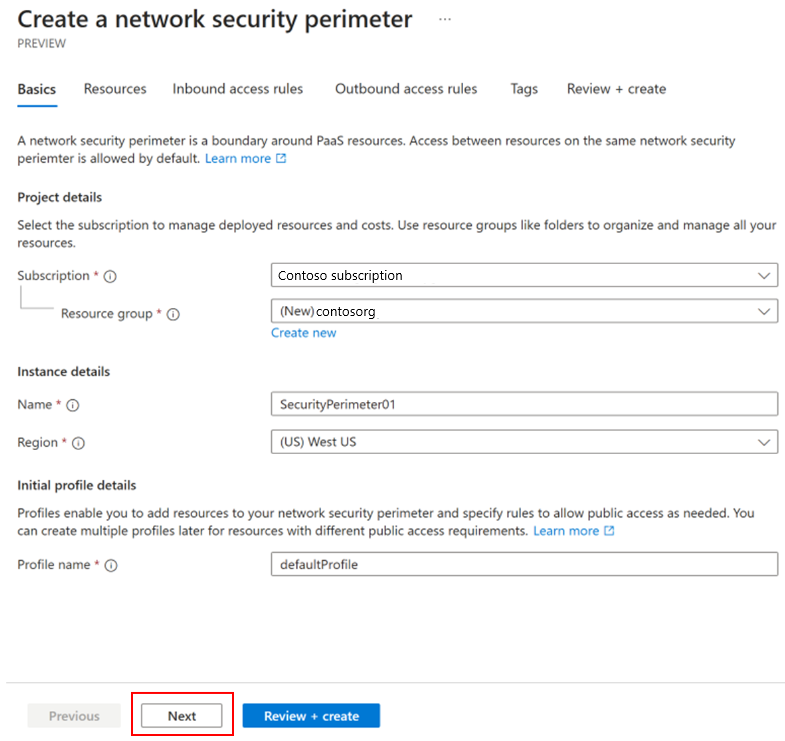Click into the defaultProfile name field

tap(524, 564)
